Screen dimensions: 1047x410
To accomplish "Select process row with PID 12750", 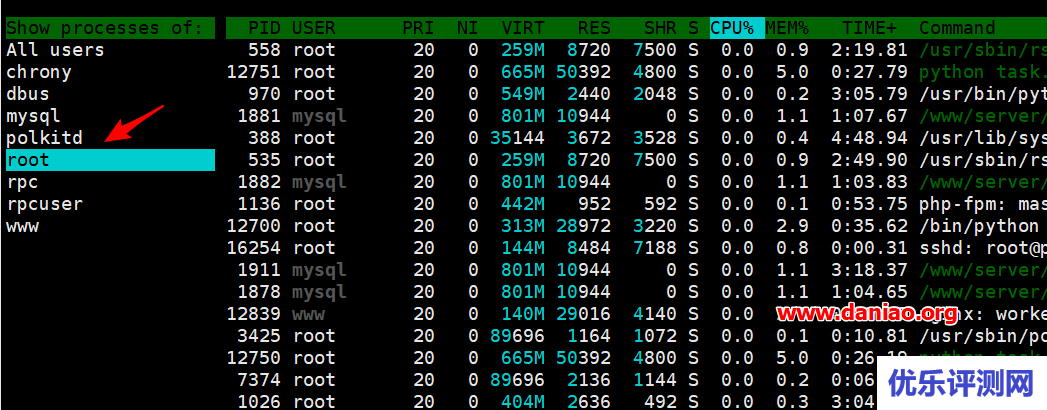I will (636, 359).
